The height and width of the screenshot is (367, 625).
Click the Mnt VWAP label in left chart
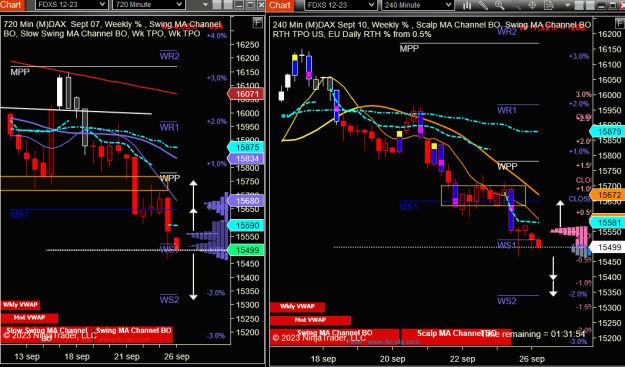(x=29, y=318)
